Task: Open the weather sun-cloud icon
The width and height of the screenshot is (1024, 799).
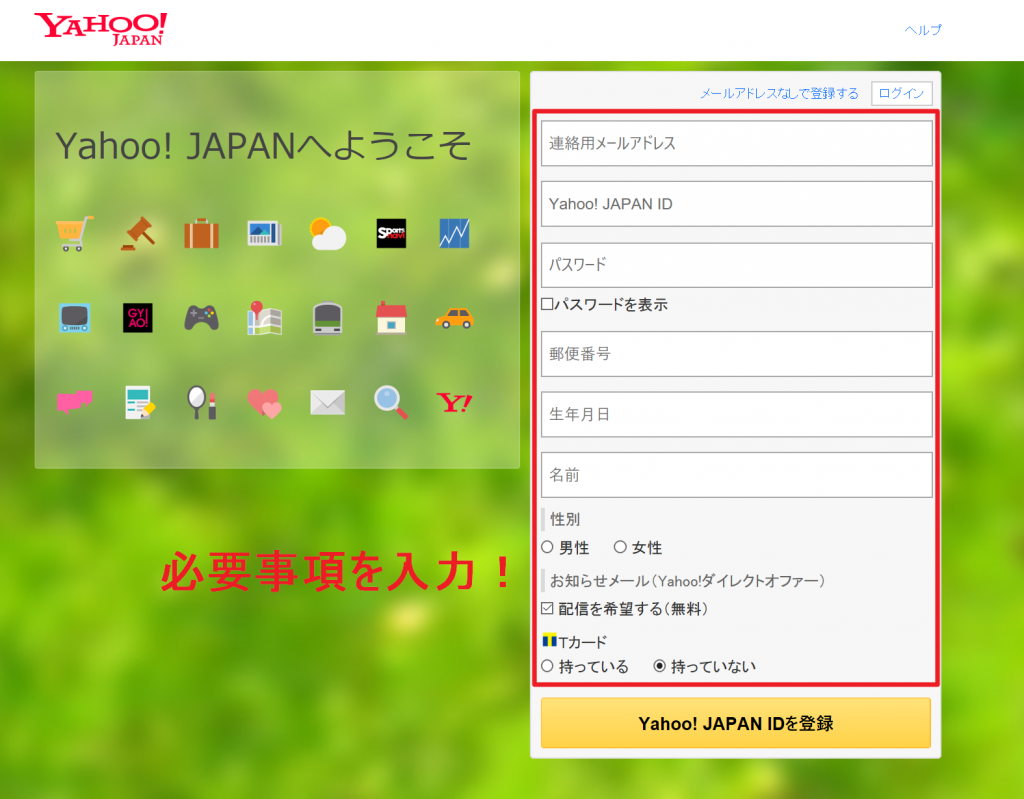Action: click(328, 234)
